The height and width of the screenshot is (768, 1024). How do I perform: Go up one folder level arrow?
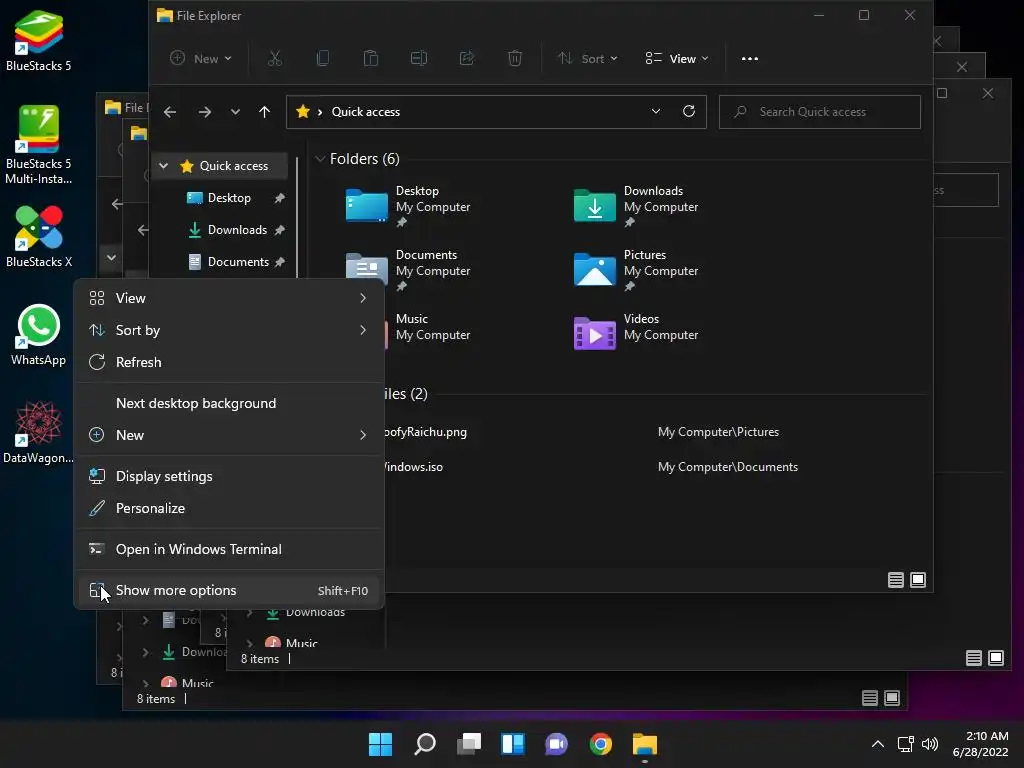pyautogui.click(x=264, y=112)
